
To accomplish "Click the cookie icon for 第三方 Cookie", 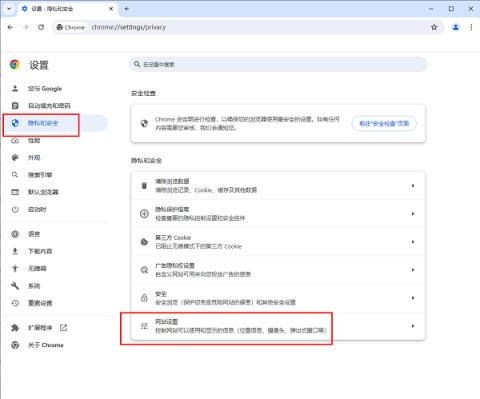I will [x=144, y=242].
